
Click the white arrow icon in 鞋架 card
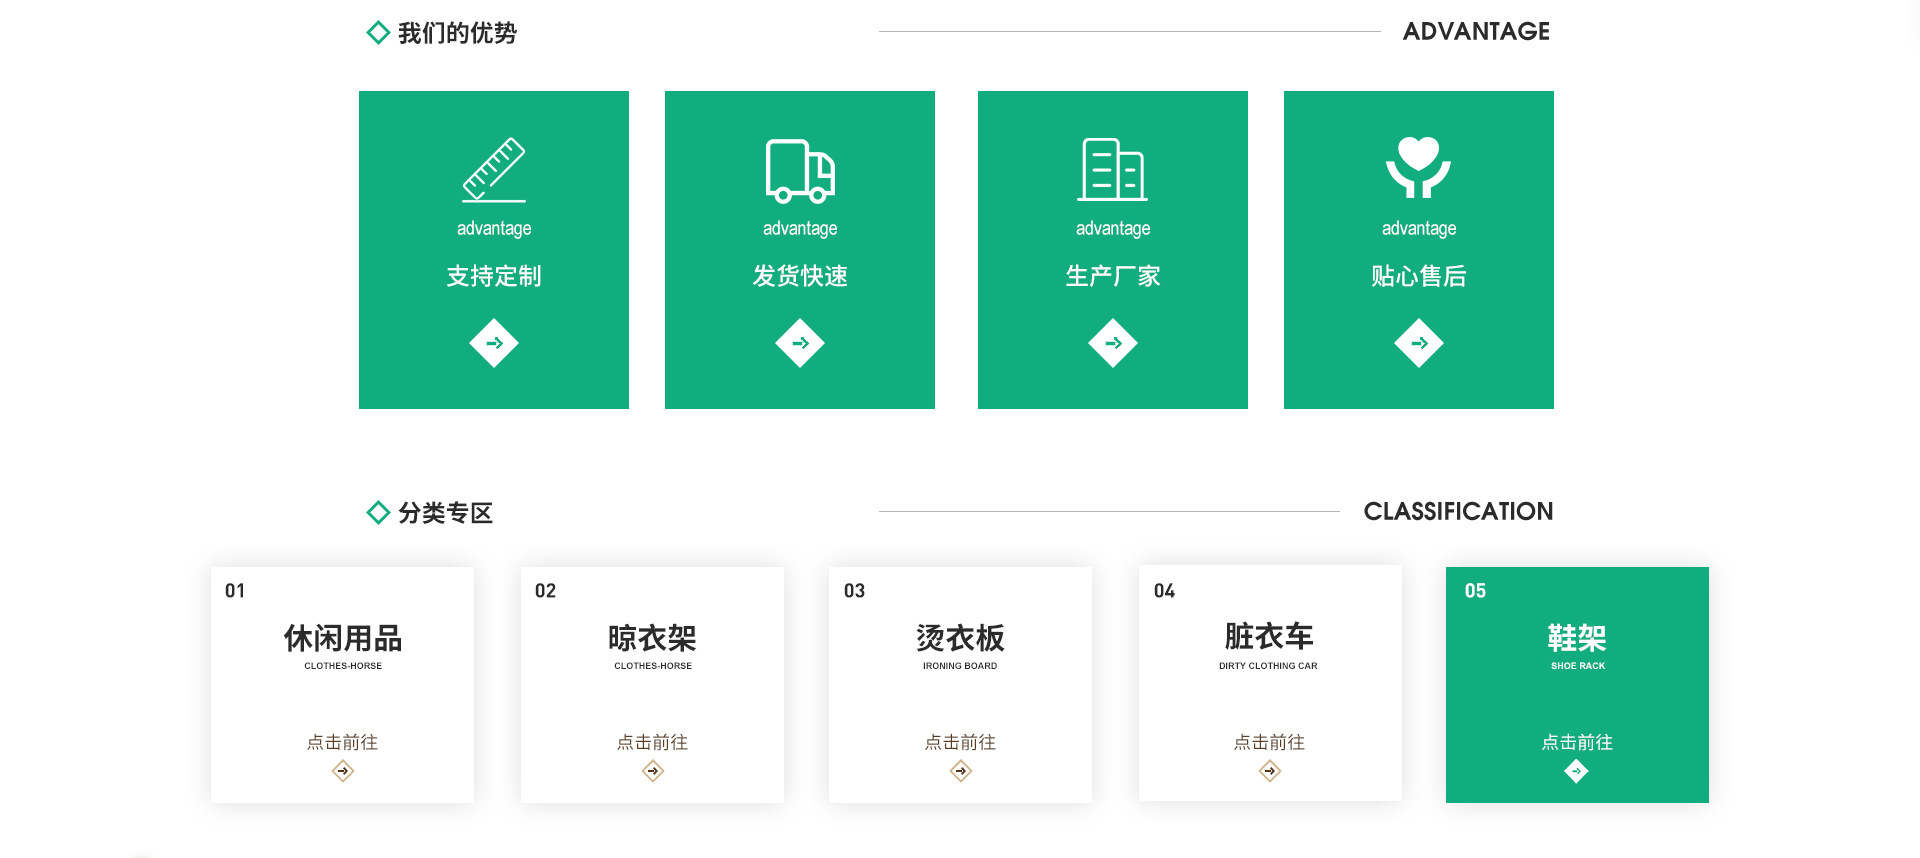(1577, 771)
